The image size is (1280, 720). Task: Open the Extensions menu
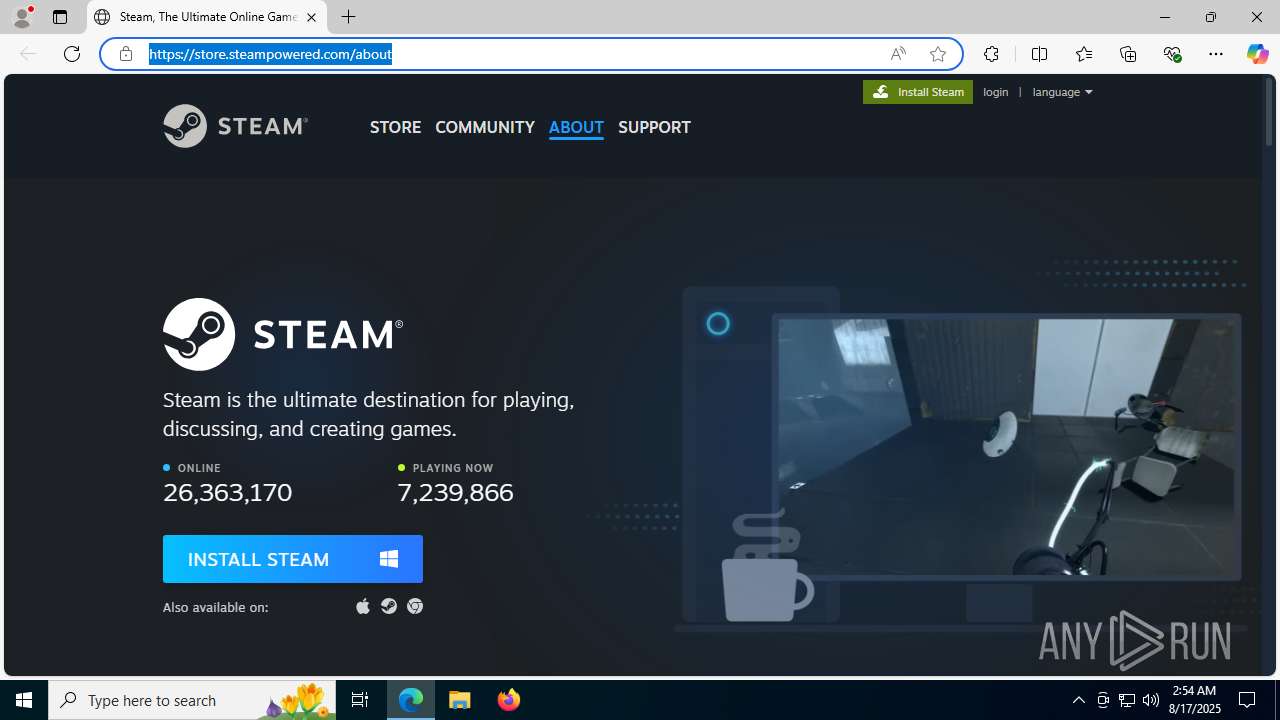pyautogui.click(x=991, y=54)
